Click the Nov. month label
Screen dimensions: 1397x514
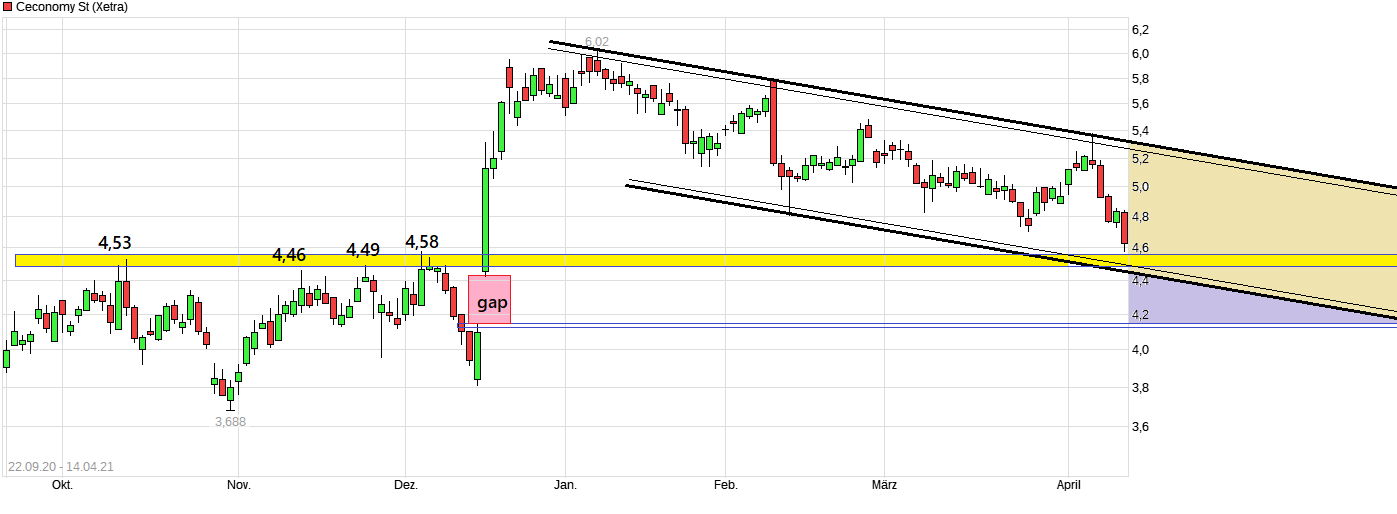tap(238, 485)
